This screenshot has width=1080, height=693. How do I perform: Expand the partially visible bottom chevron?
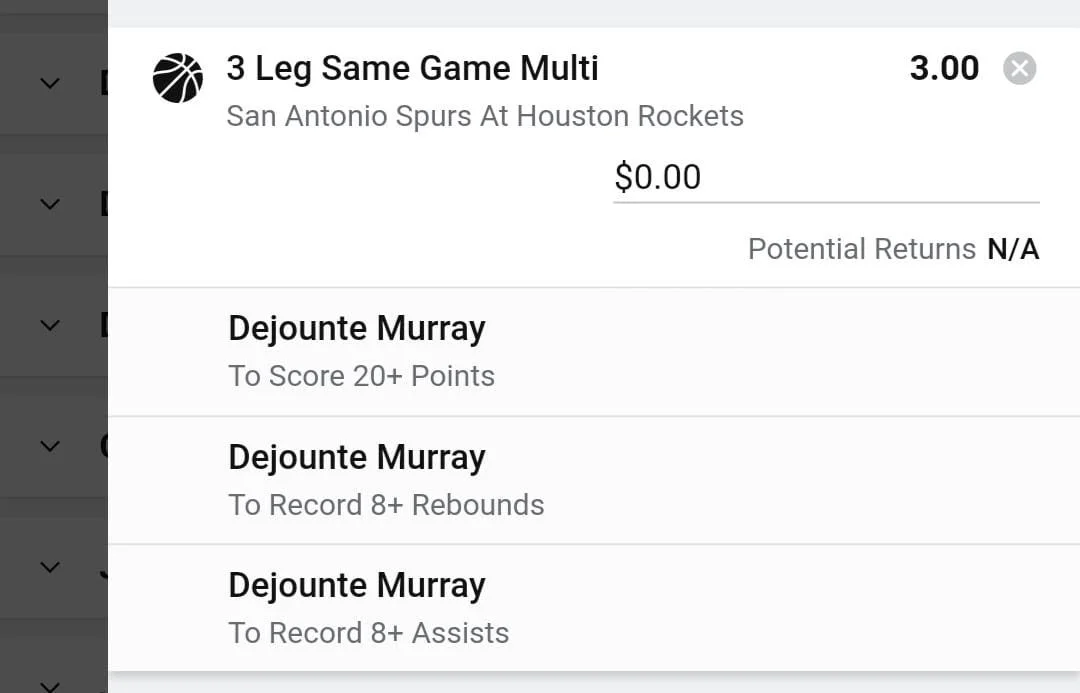point(49,685)
